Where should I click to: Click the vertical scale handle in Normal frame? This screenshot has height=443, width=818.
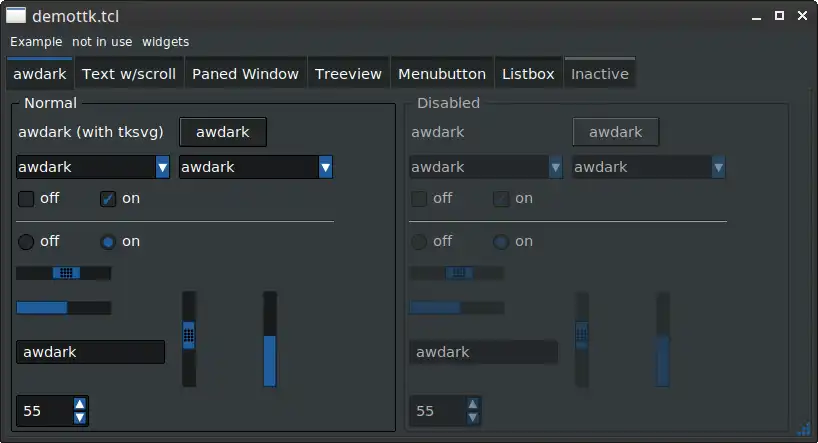point(189,335)
